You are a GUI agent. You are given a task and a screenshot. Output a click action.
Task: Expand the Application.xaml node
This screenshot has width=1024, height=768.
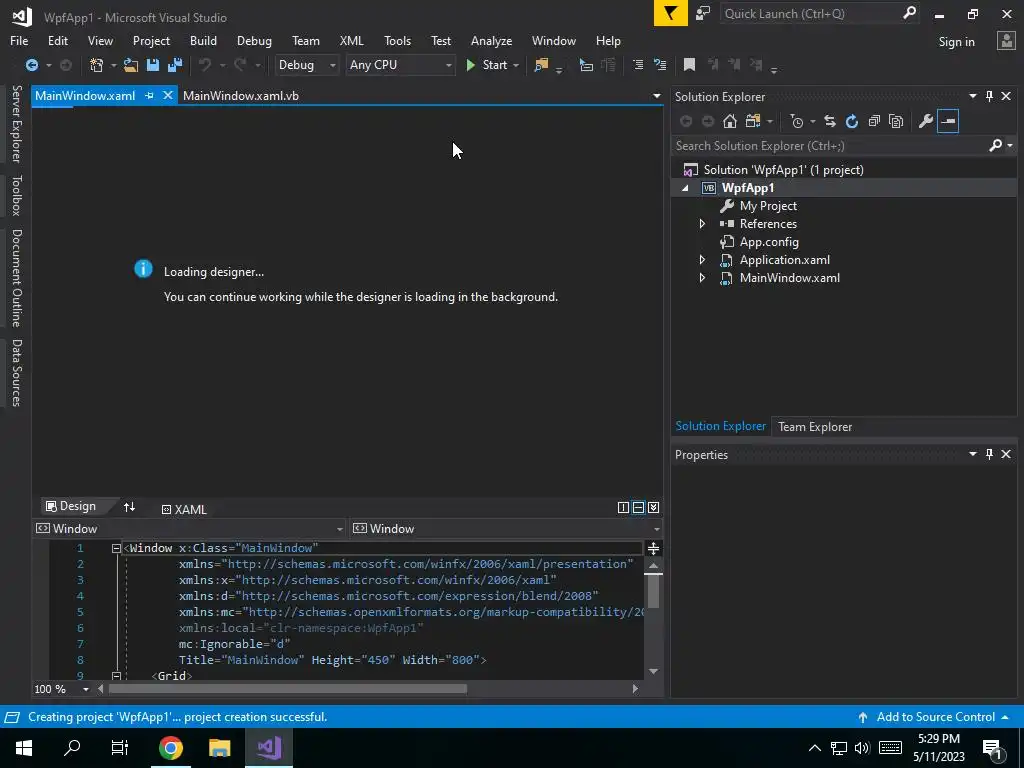(x=702, y=259)
